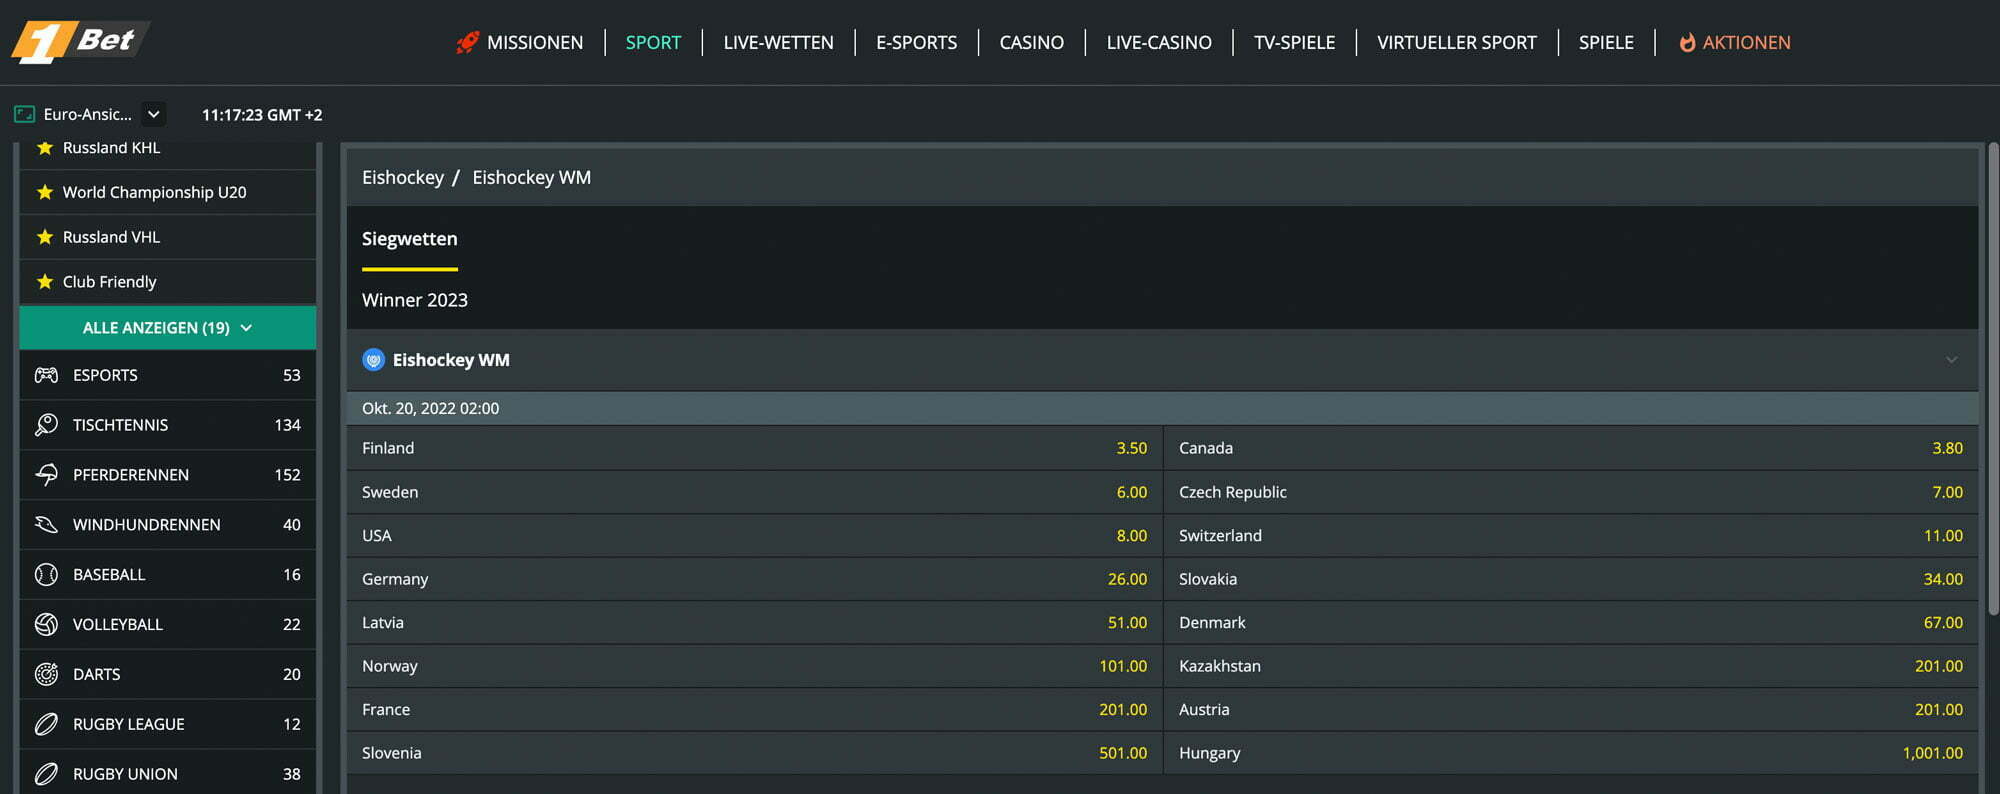Bet on Latvia at 51.00
The image size is (2000, 794).
tap(754, 622)
